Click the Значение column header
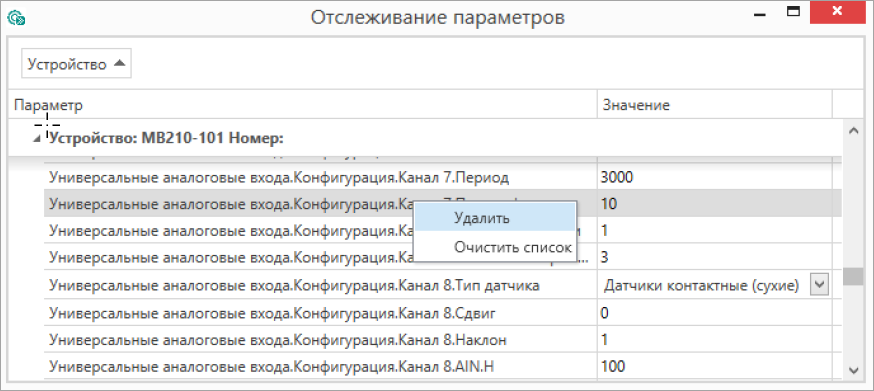Image resolution: width=874 pixels, height=391 pixels. tap(637, 105)
